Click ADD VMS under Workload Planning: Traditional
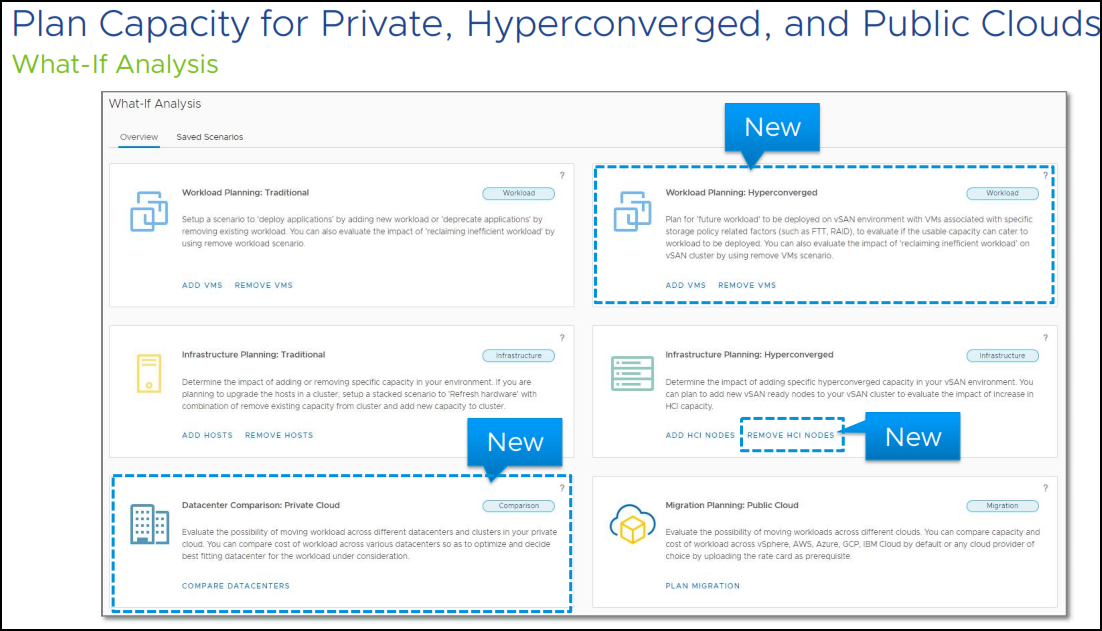 (x=202, y=285)
